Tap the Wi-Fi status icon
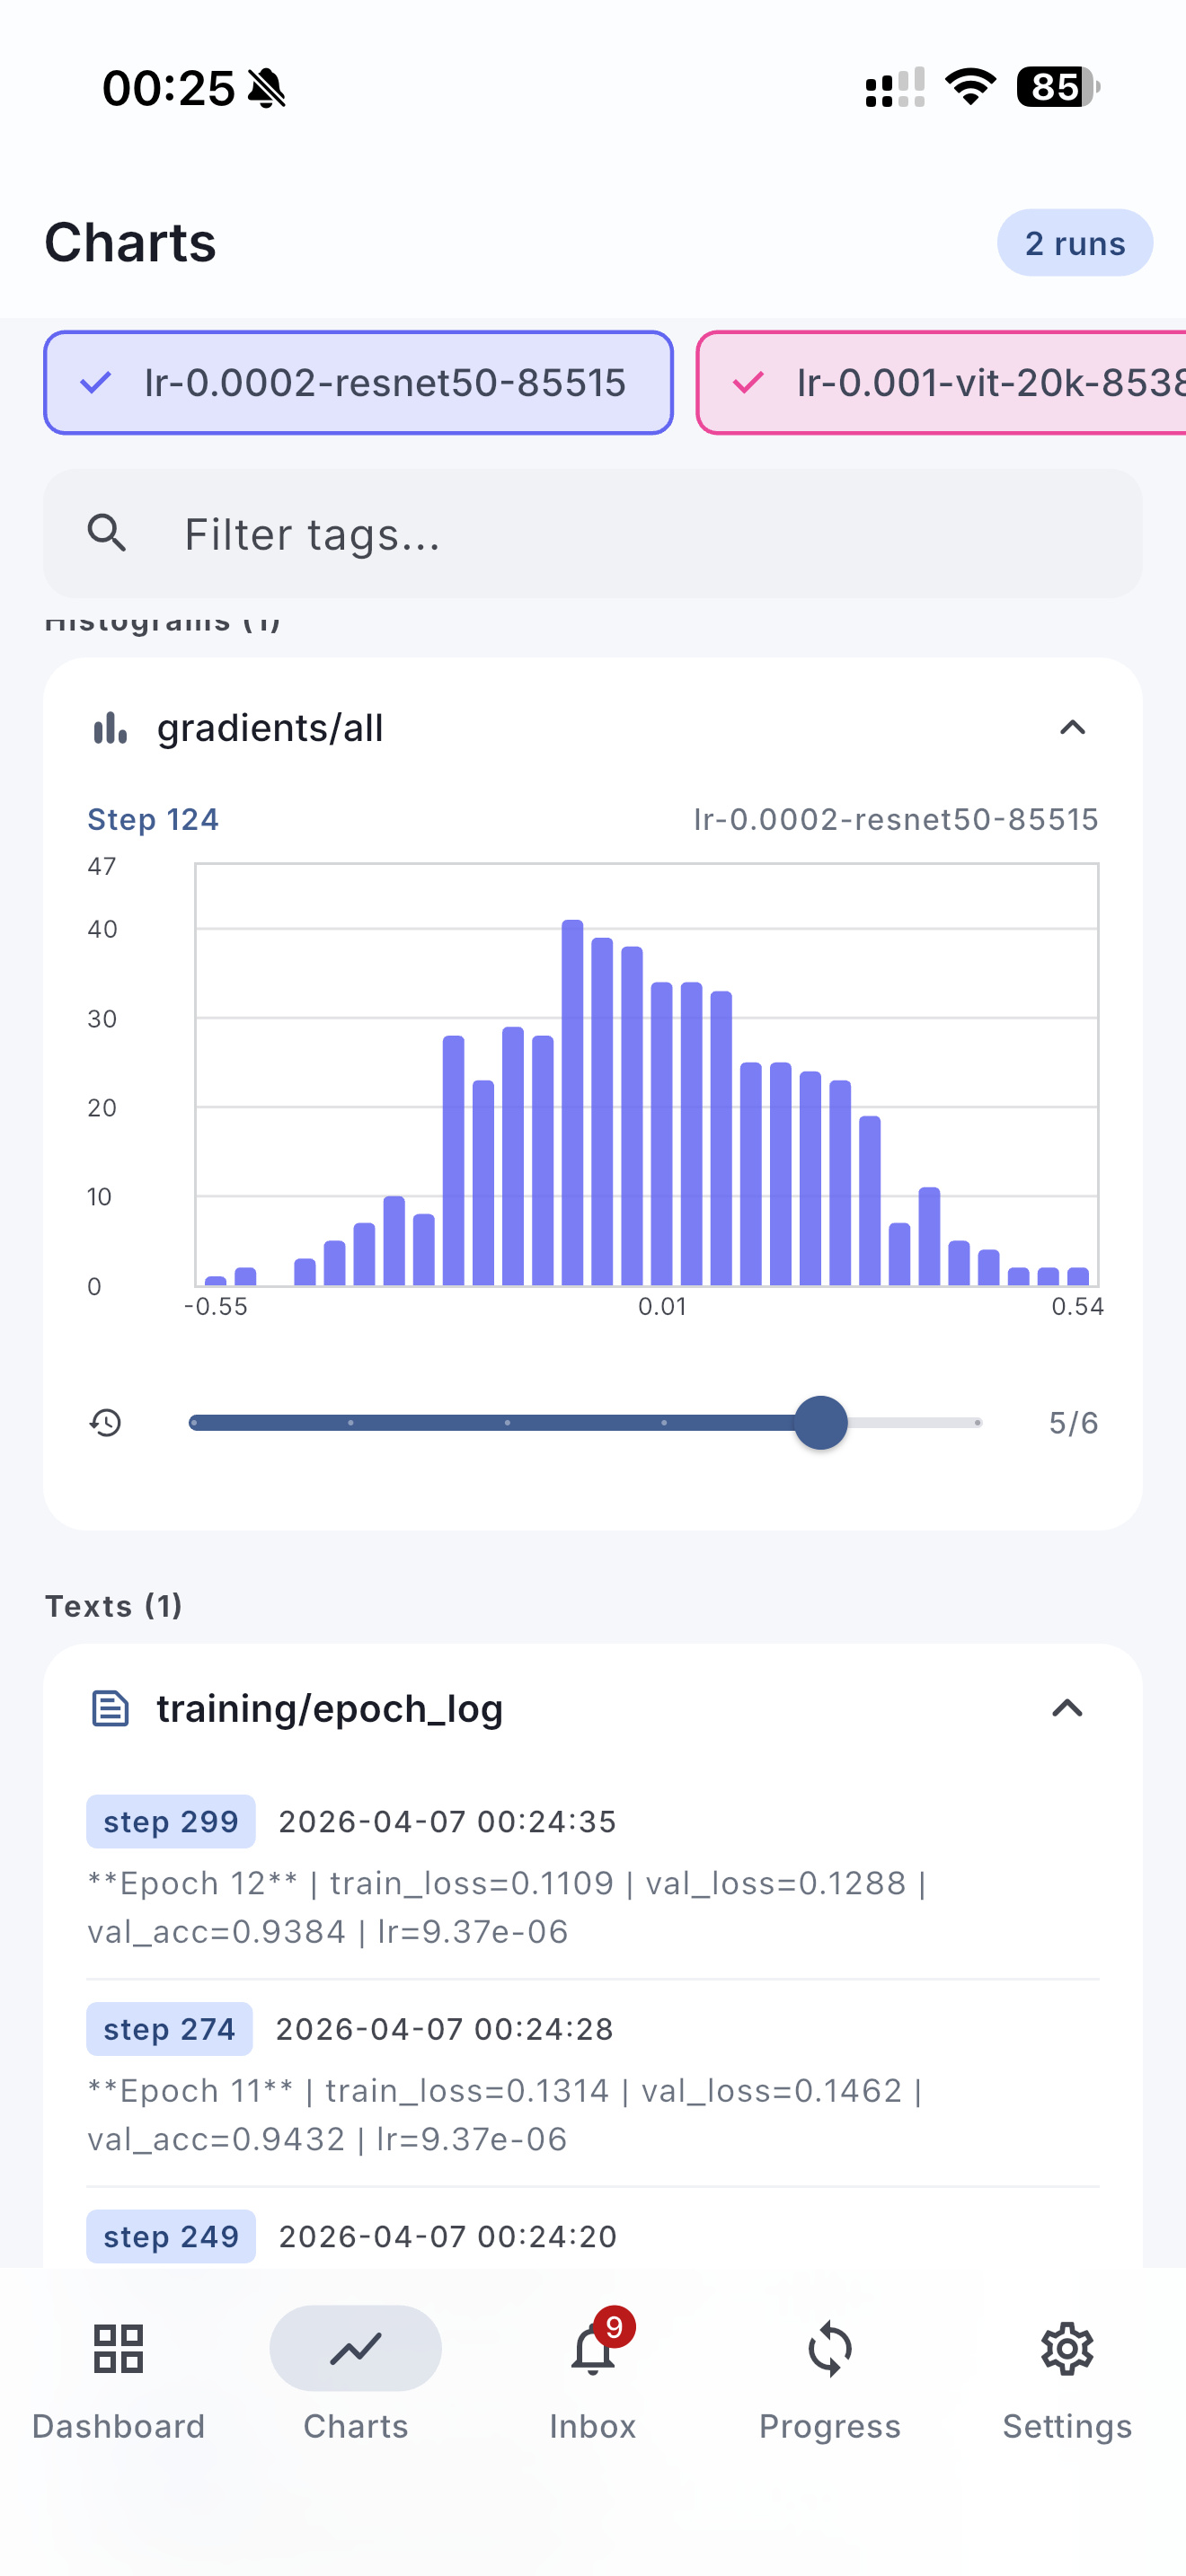This screenshot has width=1186, height=2576. [x=971, y=87]
